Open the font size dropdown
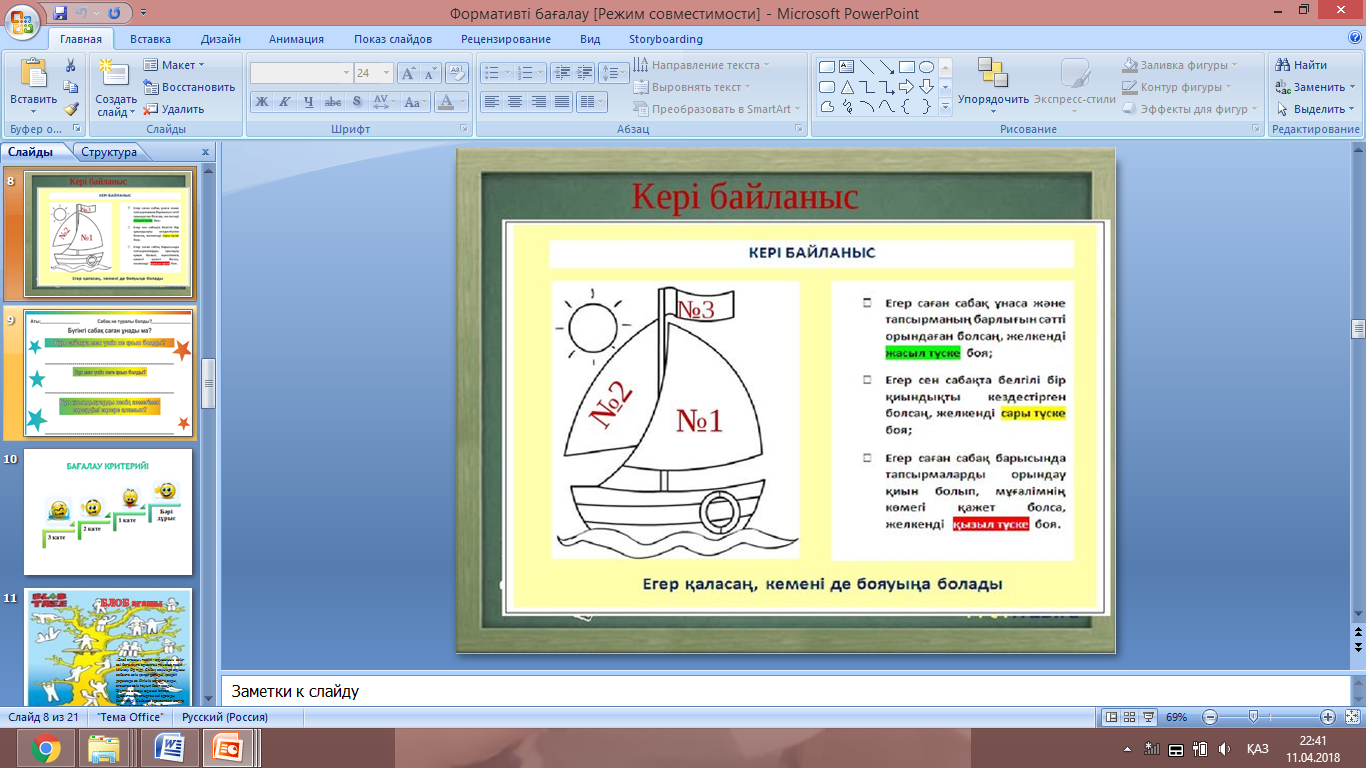Image resolution: width=1366 pixels, height=768 pixels. click(x=387, y=73)
